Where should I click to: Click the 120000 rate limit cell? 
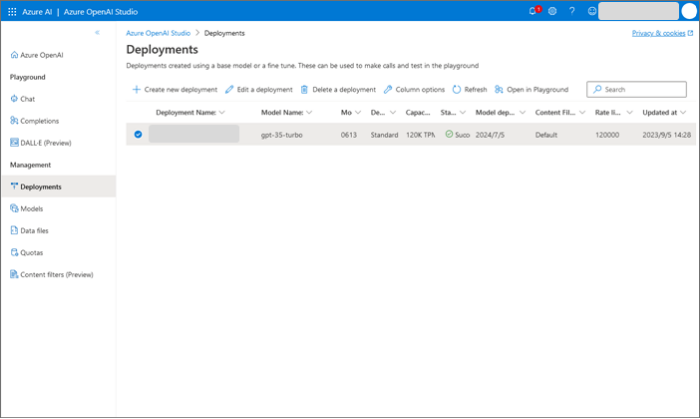(607, 135)
